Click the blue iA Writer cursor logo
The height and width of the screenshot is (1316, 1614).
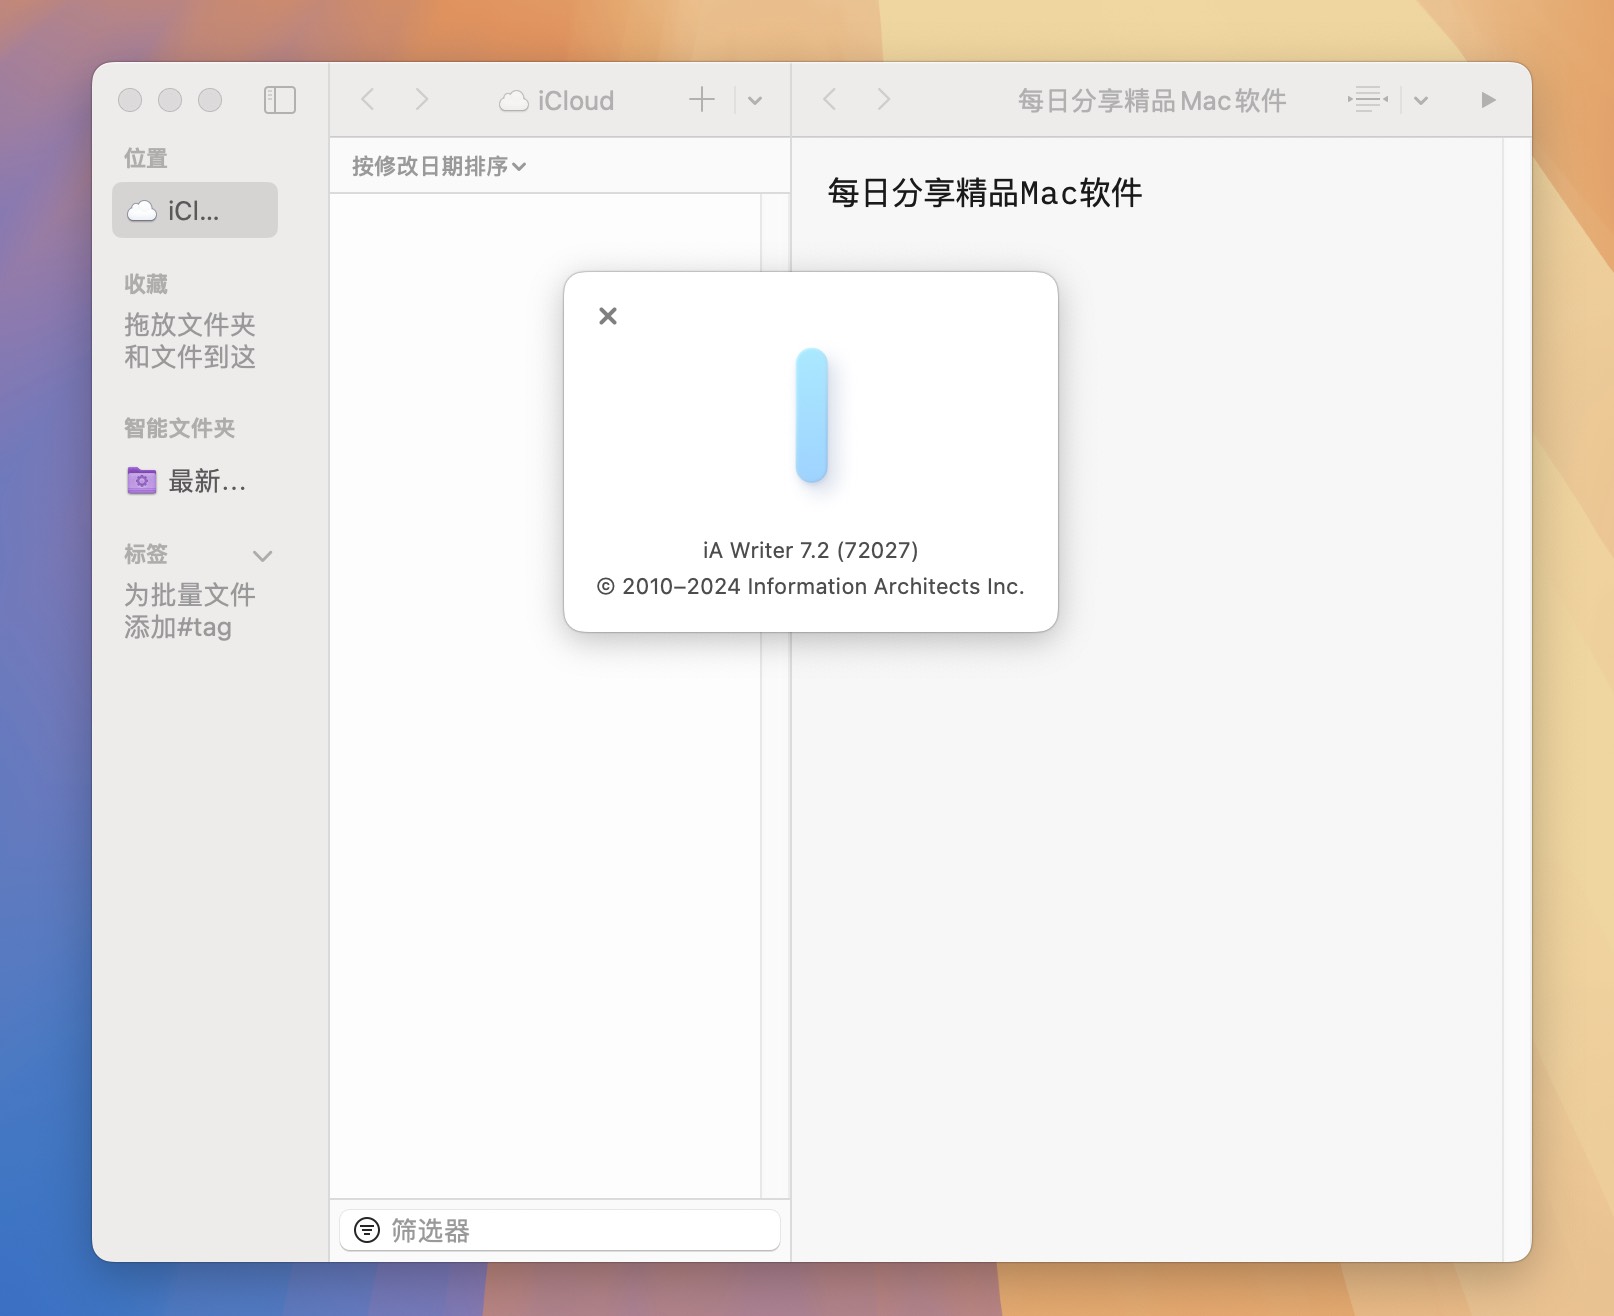pos(812,415)
